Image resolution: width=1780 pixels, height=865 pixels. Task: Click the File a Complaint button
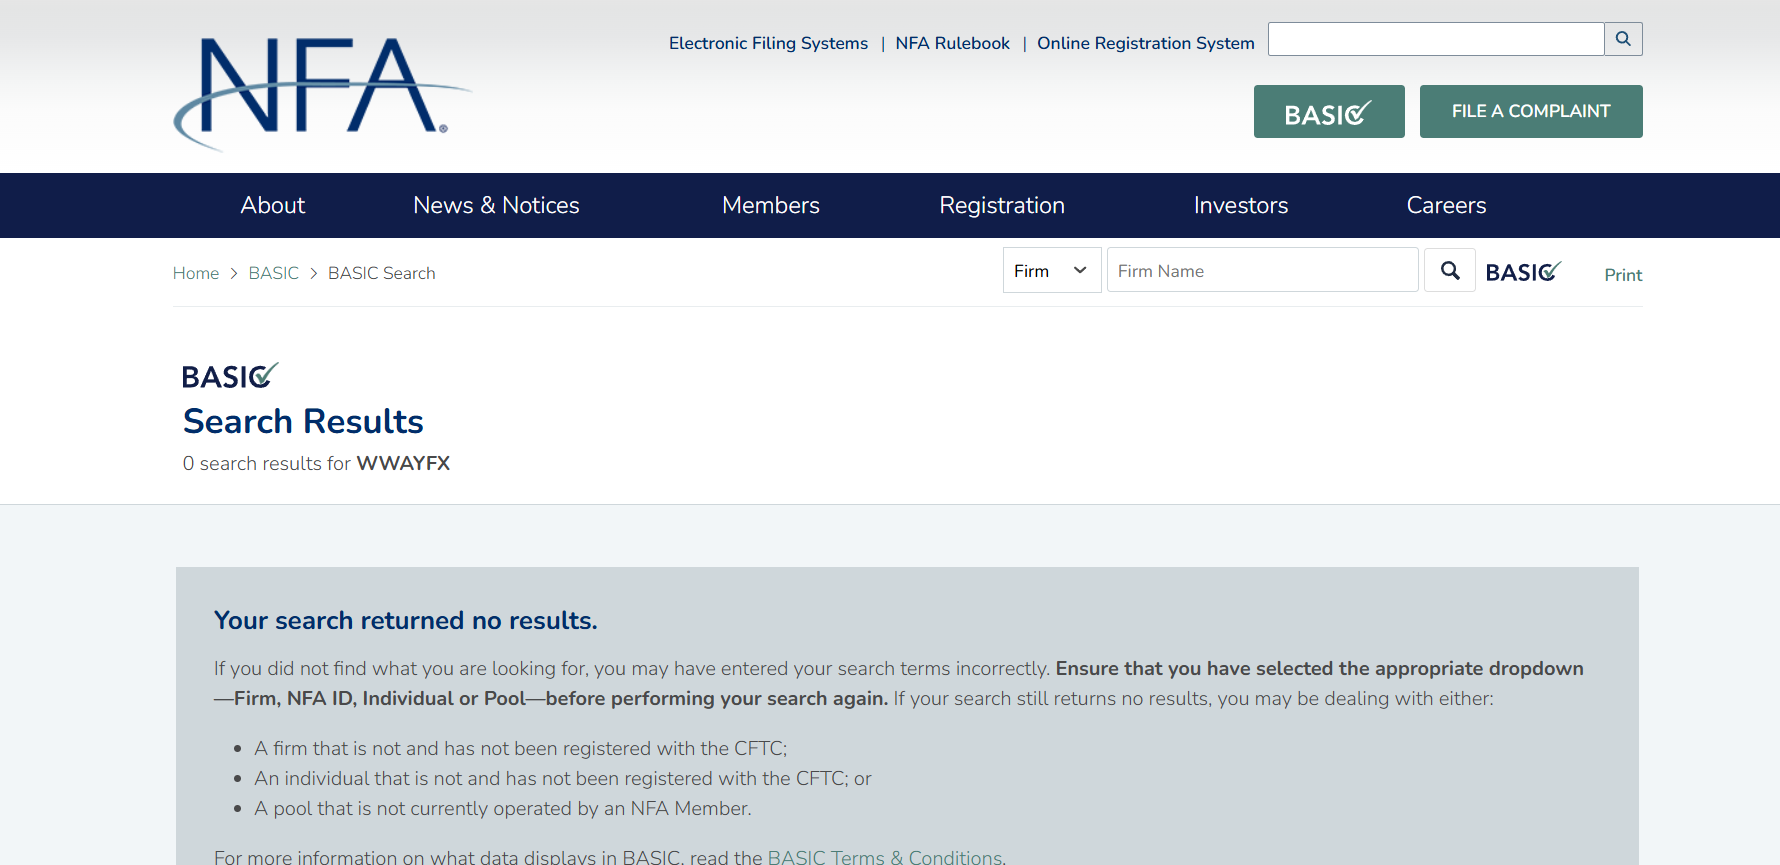(x=1531, y=111)
